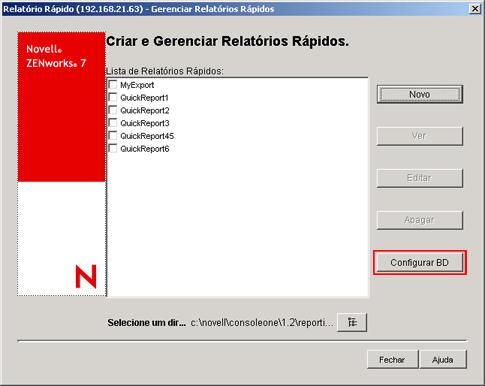Viewport: 485px width, 386px height.
Task: Select QuickReport2 label text
Action: coord(145,110)
